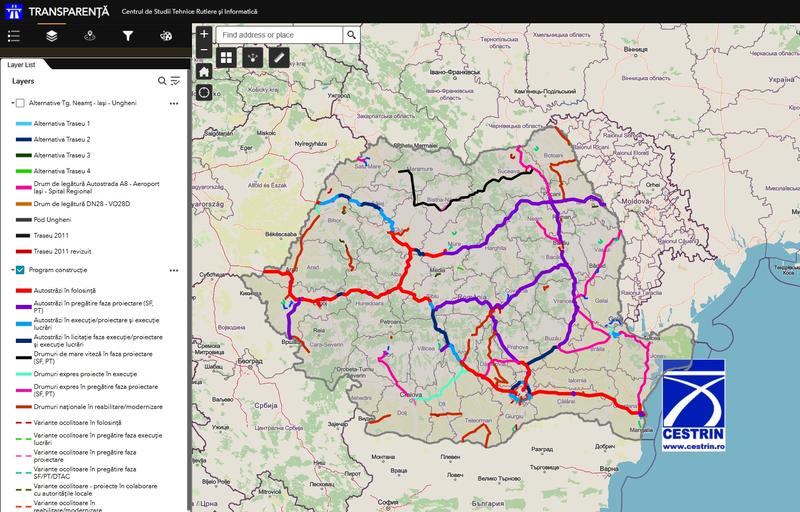This screenshot has width=800, height=512.
Task: Click the Find address or place field
Action: tap(279, 34)
